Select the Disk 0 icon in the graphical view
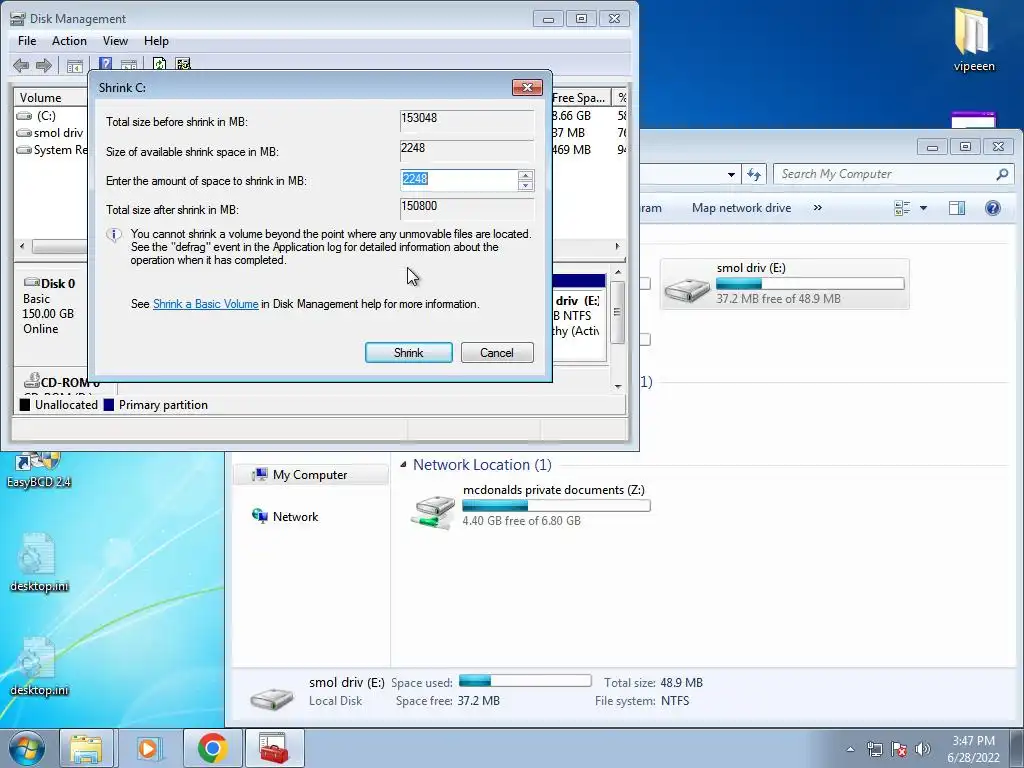Viewport: 1024px width, 768px height. tap(31, 282)
